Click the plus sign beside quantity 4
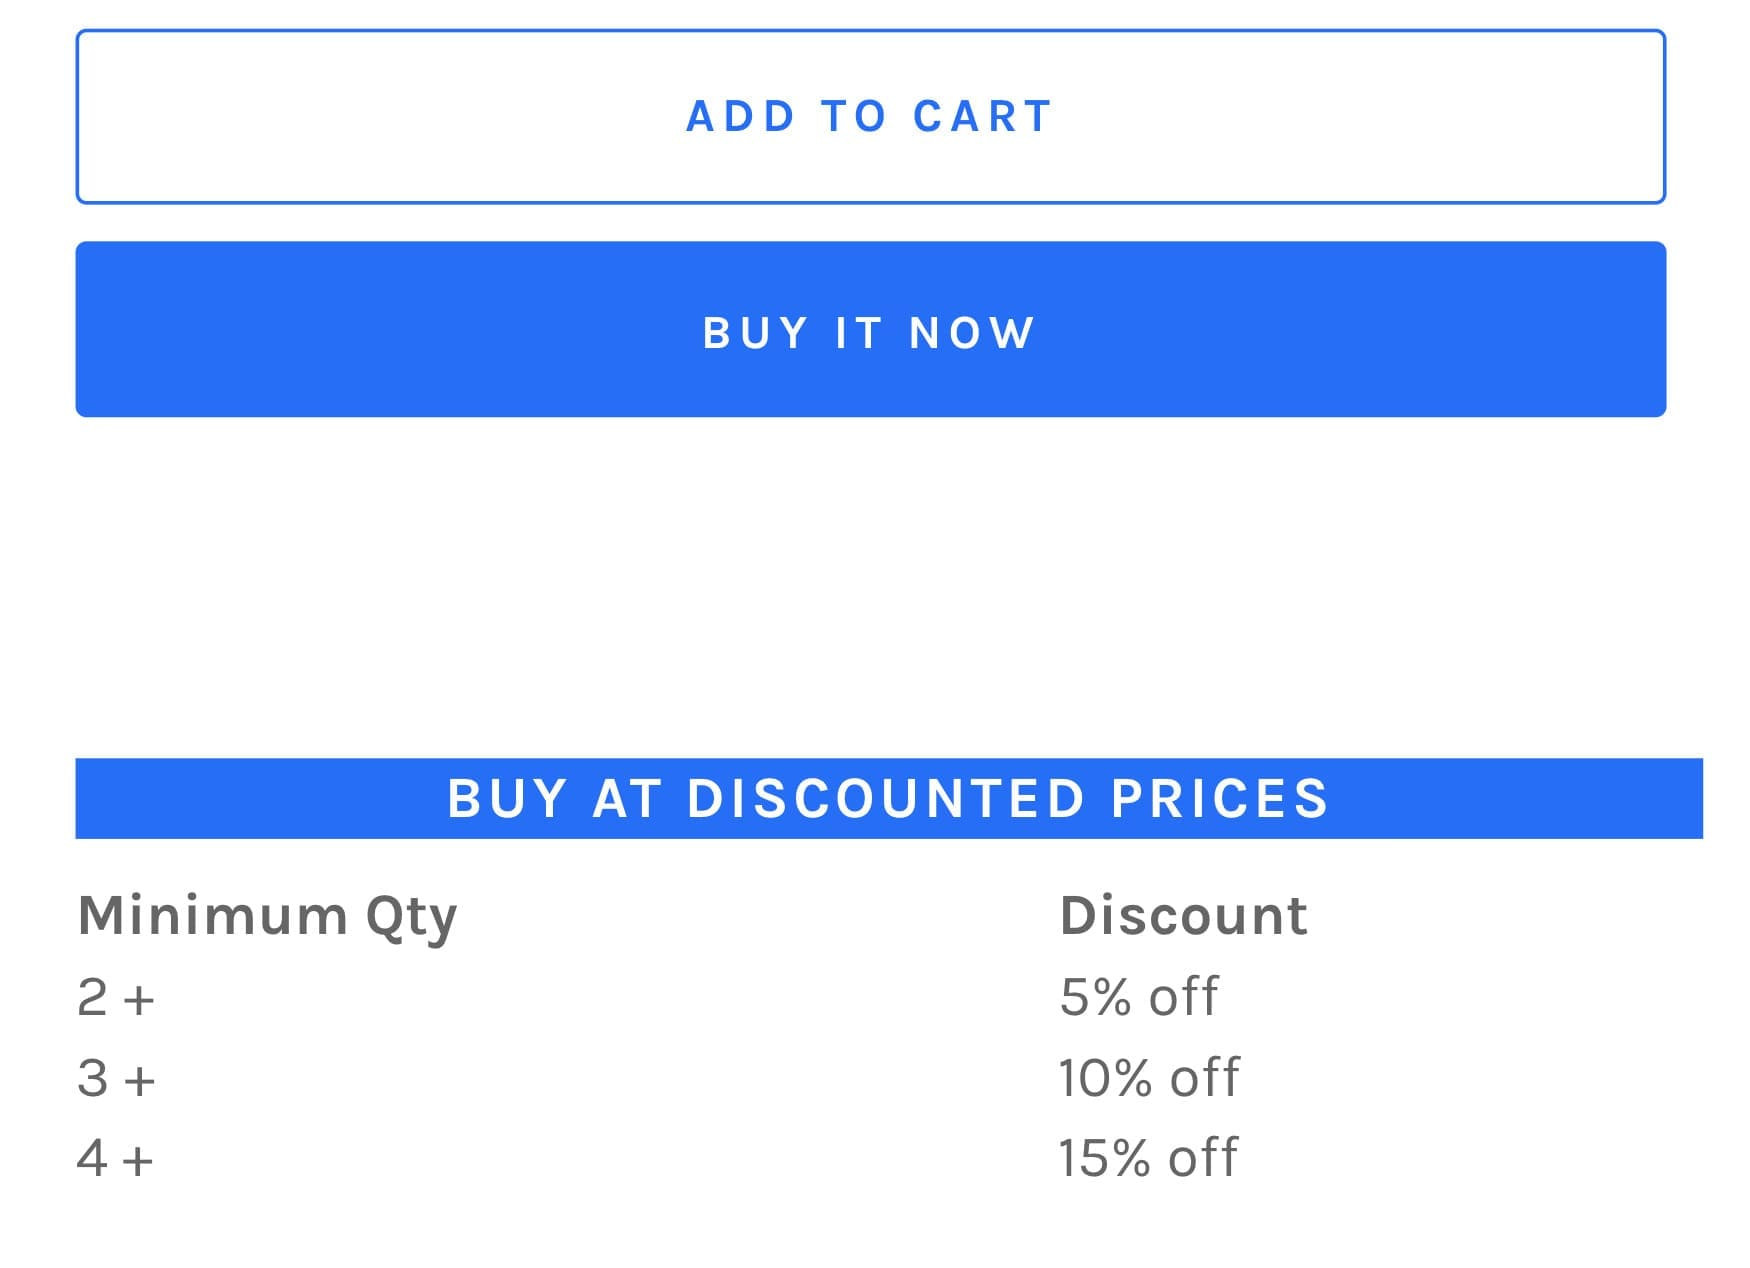1750x1268 pixels. (139, 1161)
